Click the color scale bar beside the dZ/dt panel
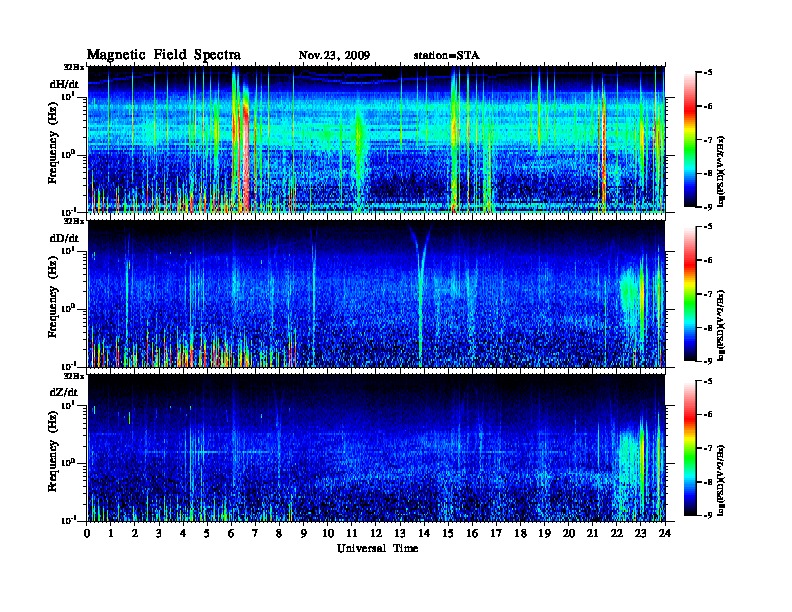The width and height of the screenshot is (792, 612). click(689, 448)
